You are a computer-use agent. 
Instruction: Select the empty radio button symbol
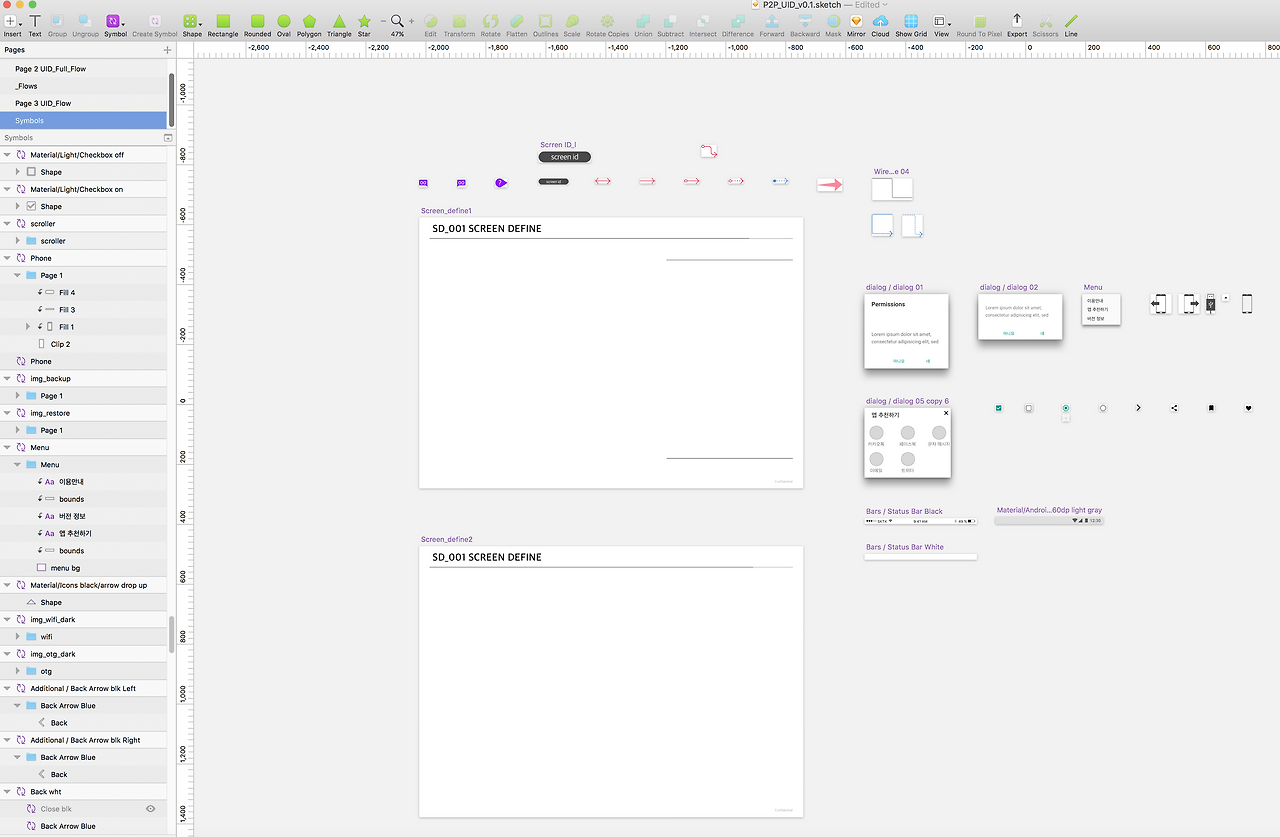(x=1103, y=408)
